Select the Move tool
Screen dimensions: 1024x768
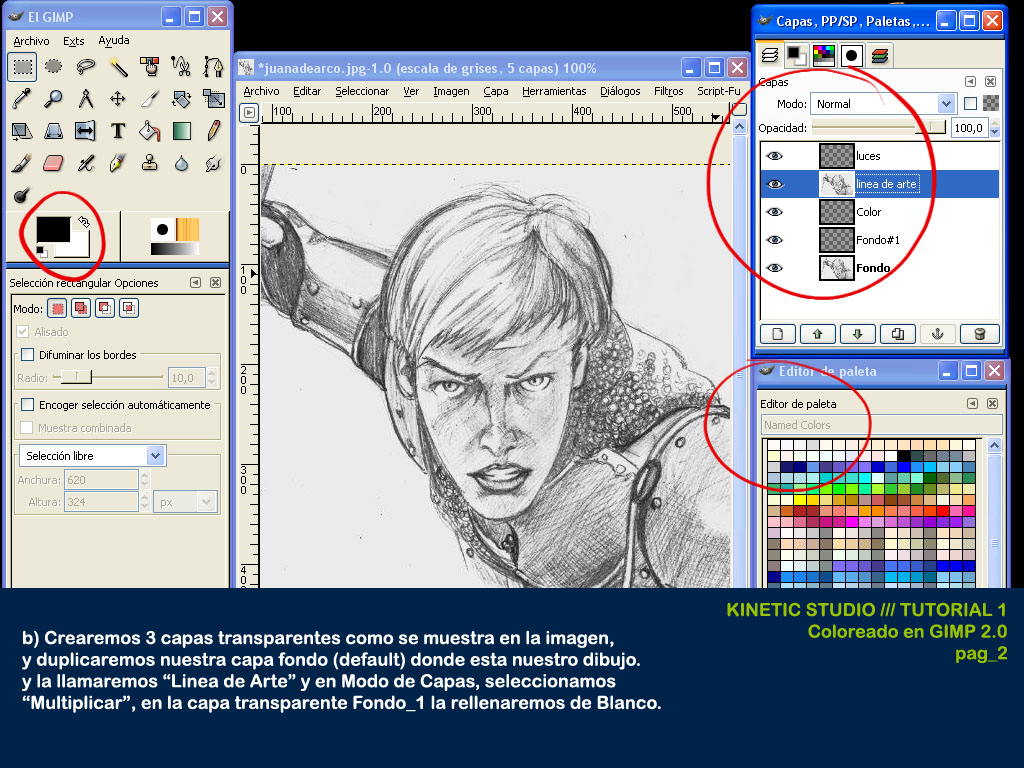click(x=118, y=99)
